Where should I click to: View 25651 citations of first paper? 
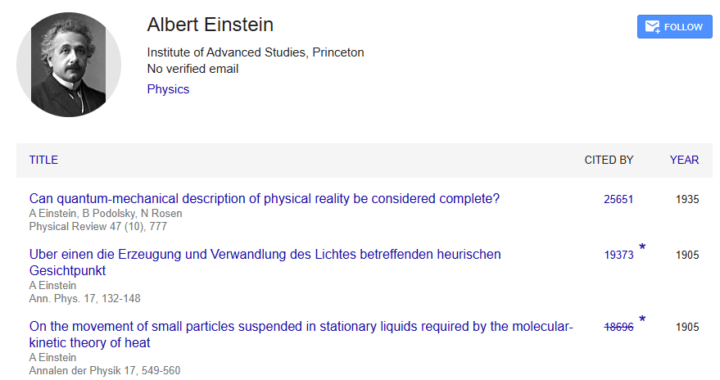619,199
